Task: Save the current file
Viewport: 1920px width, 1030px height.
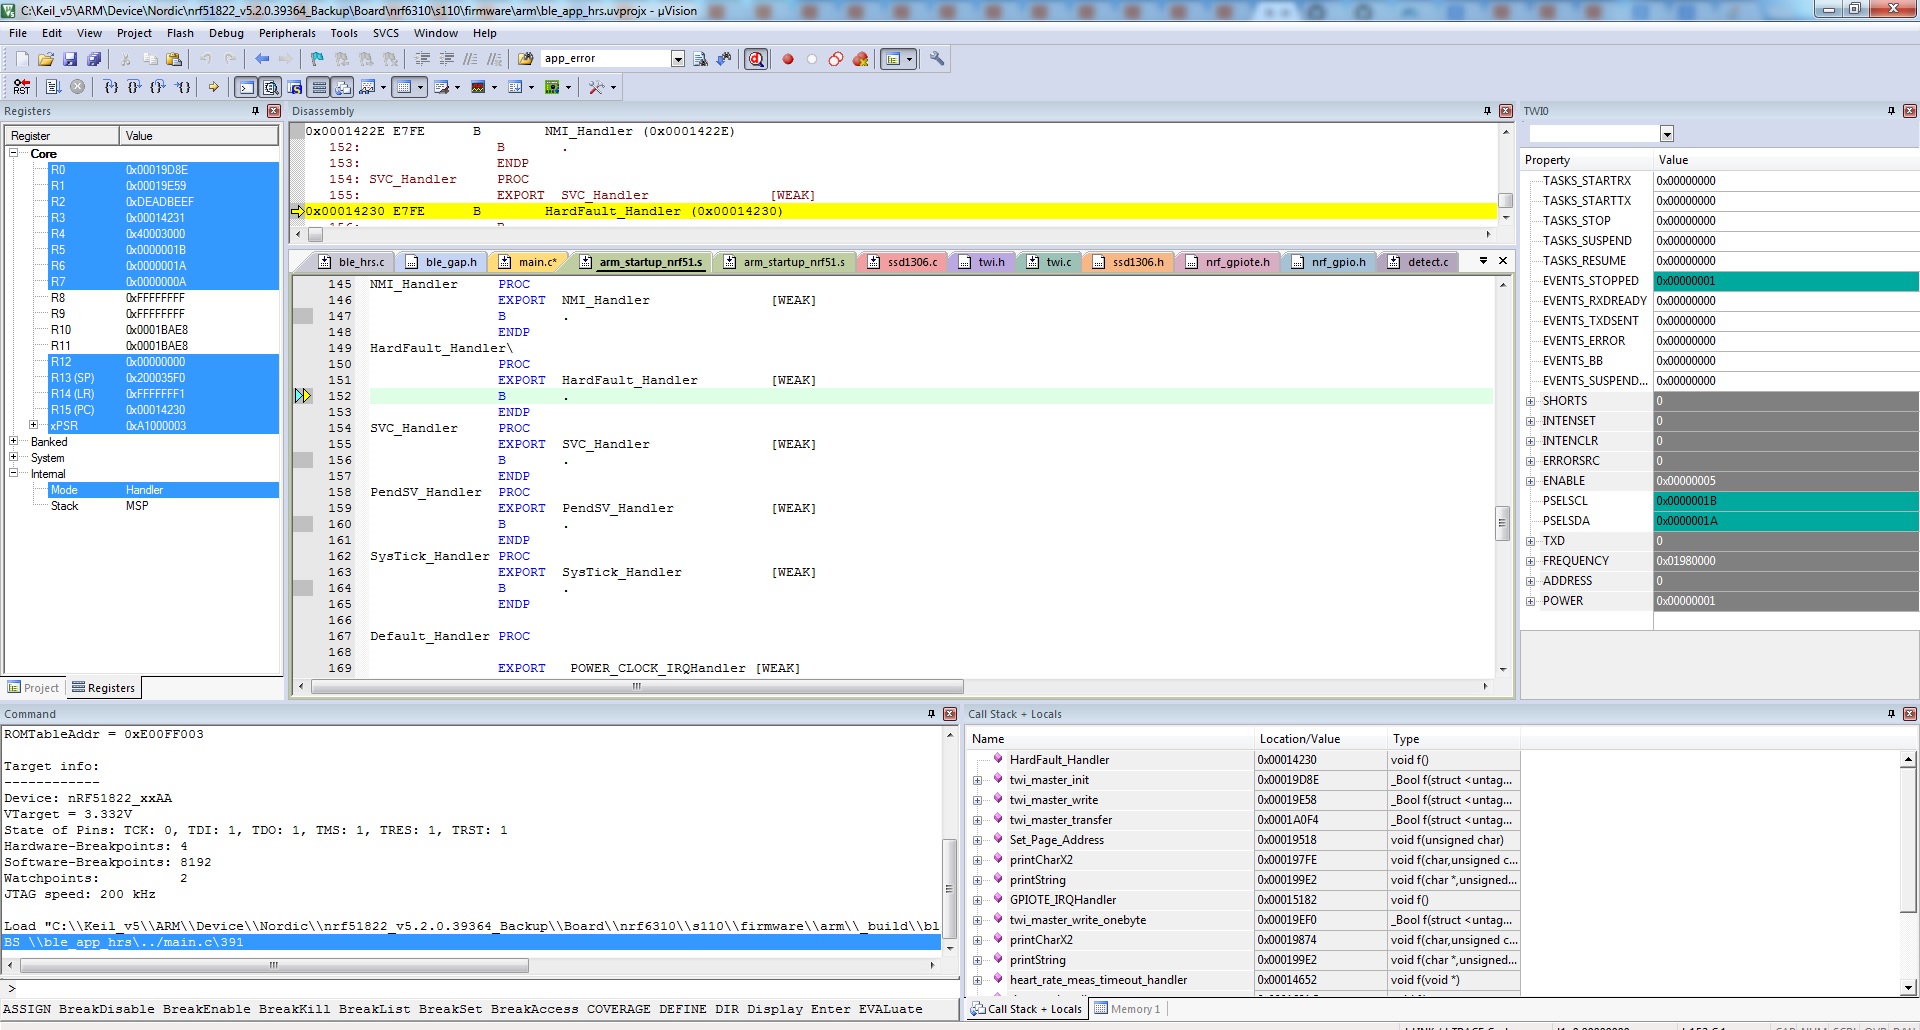Action: 70,59
